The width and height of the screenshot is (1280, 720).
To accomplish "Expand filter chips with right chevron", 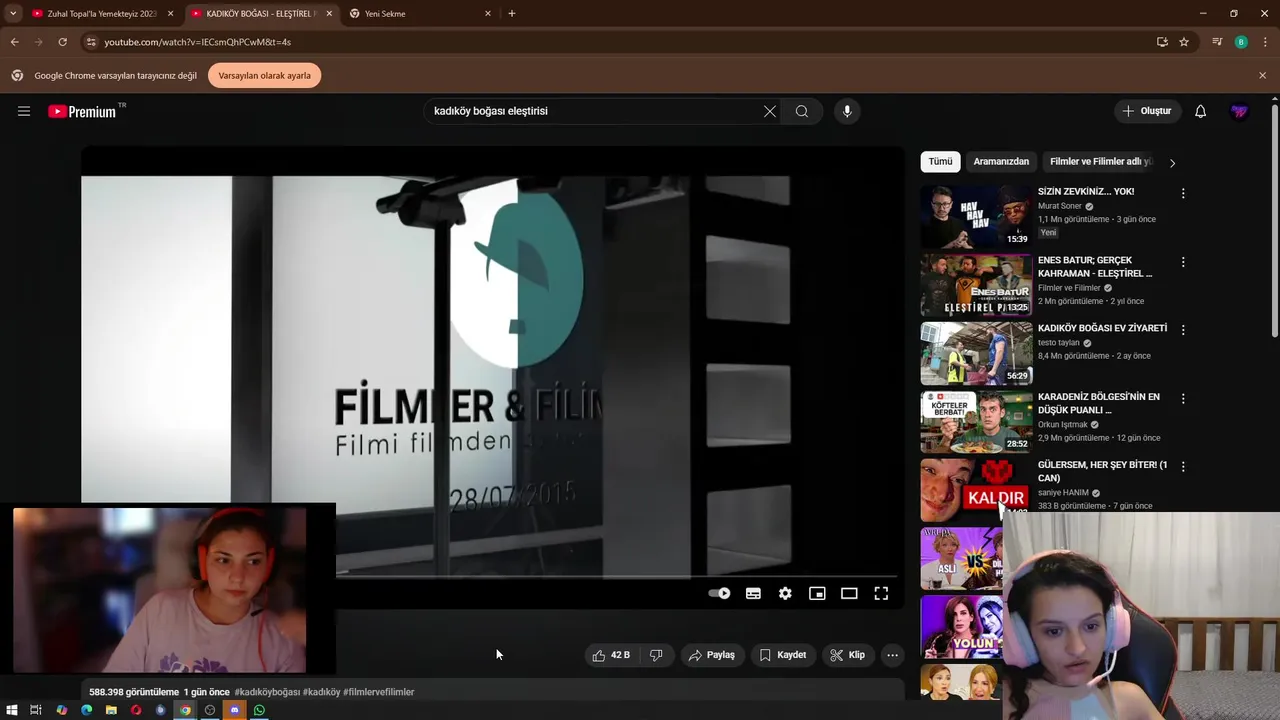I will [1172, 162].
